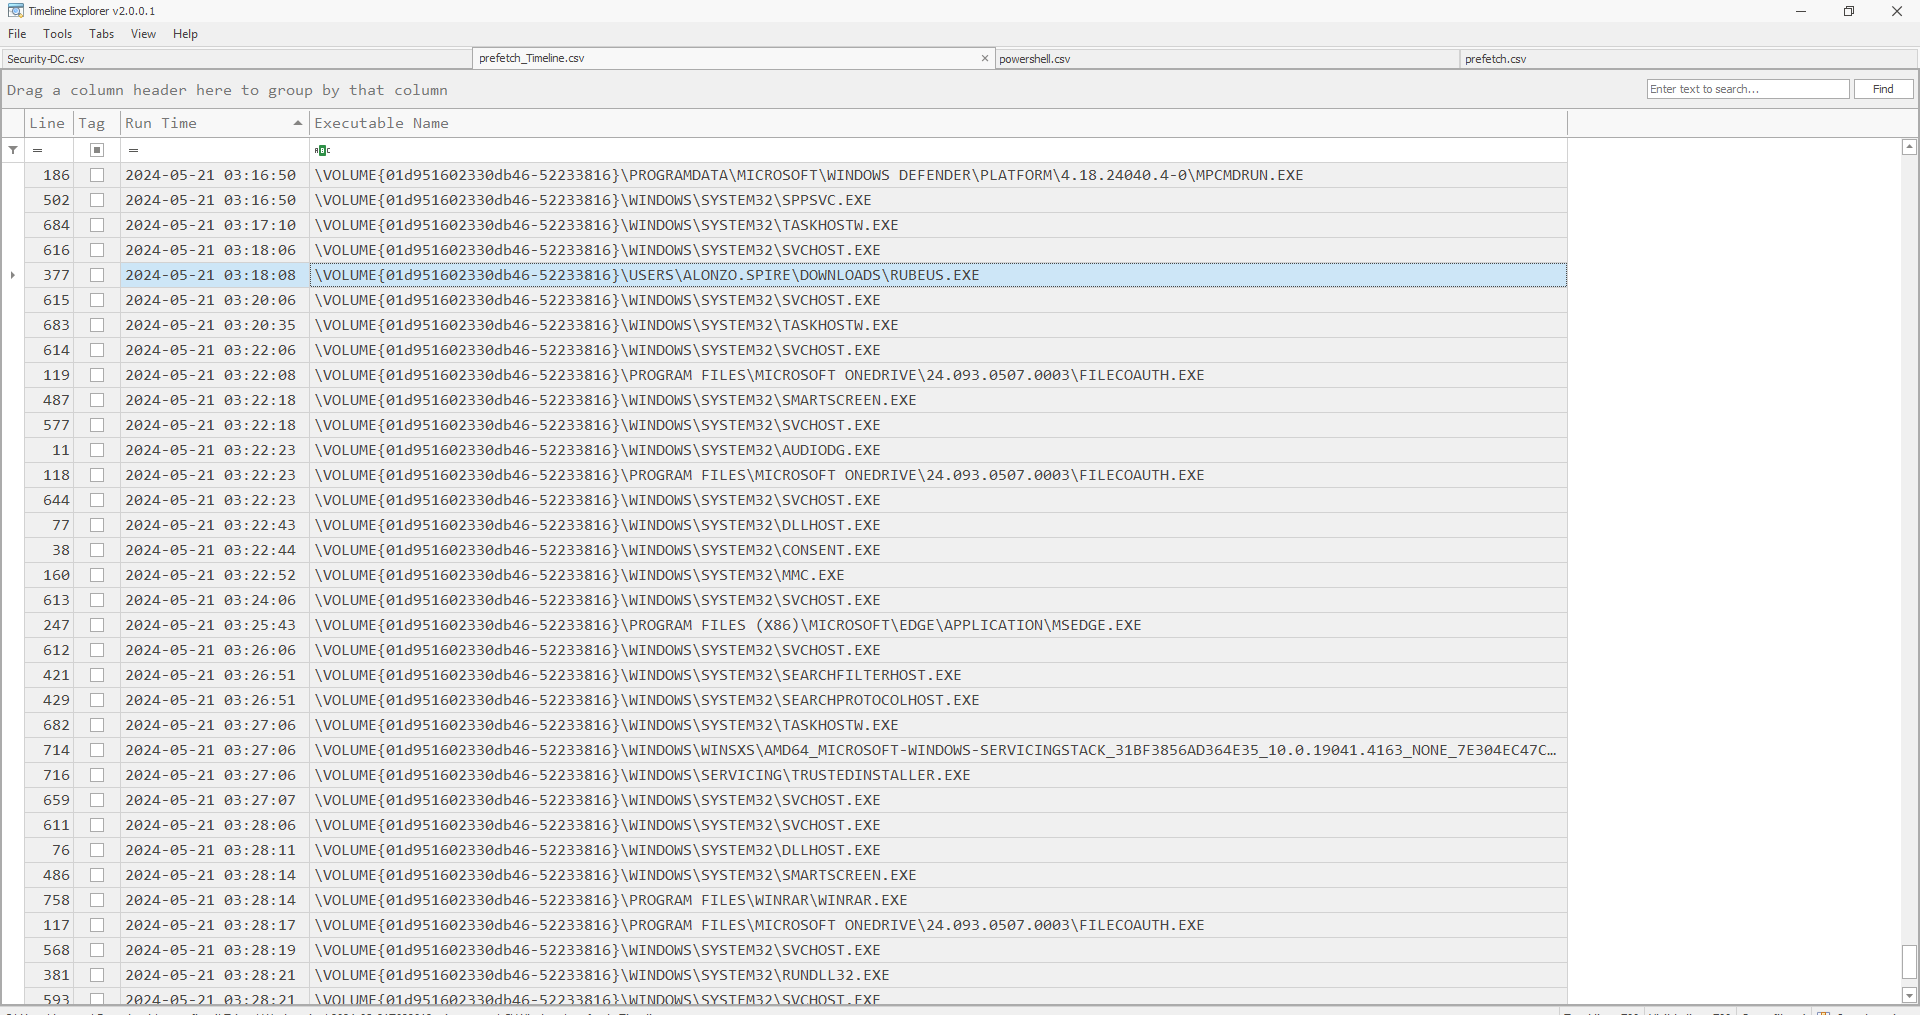Open the Tools menu

point(58,34)
